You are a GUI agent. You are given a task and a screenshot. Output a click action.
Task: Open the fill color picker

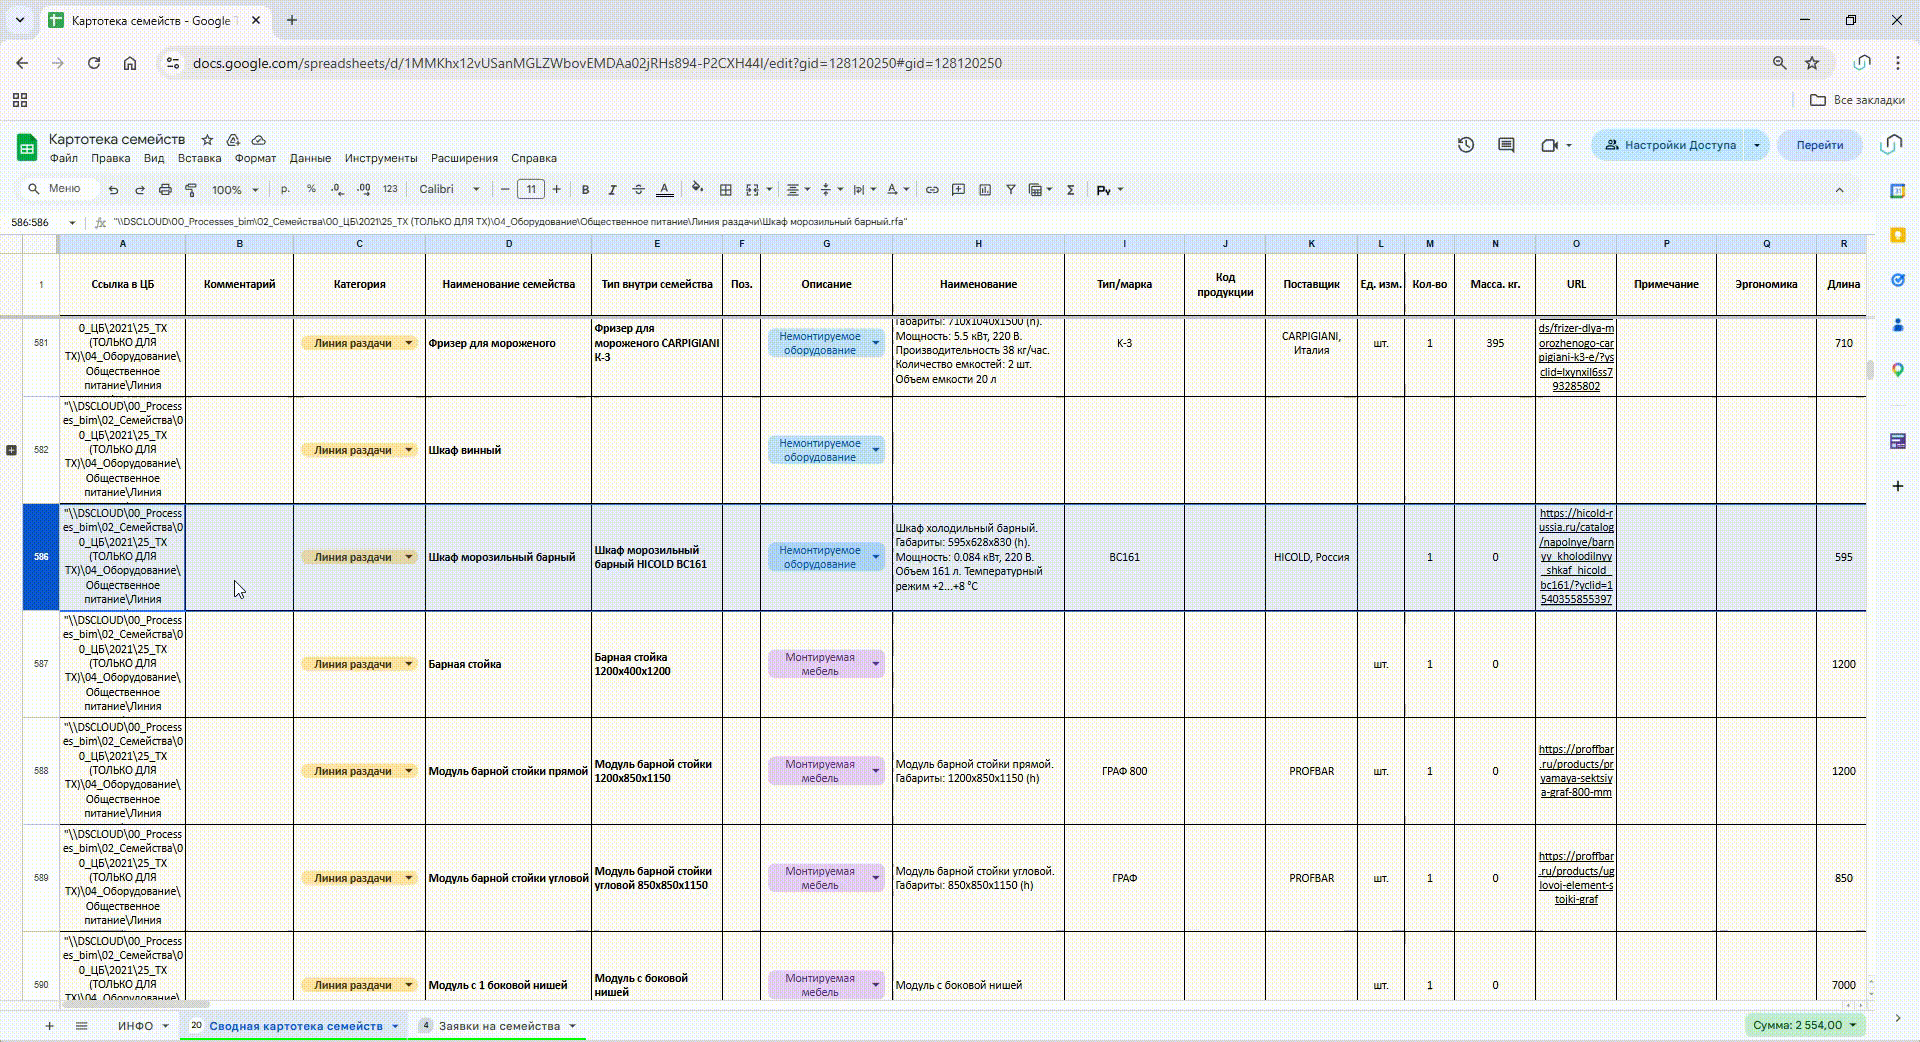tap(697, 189)
